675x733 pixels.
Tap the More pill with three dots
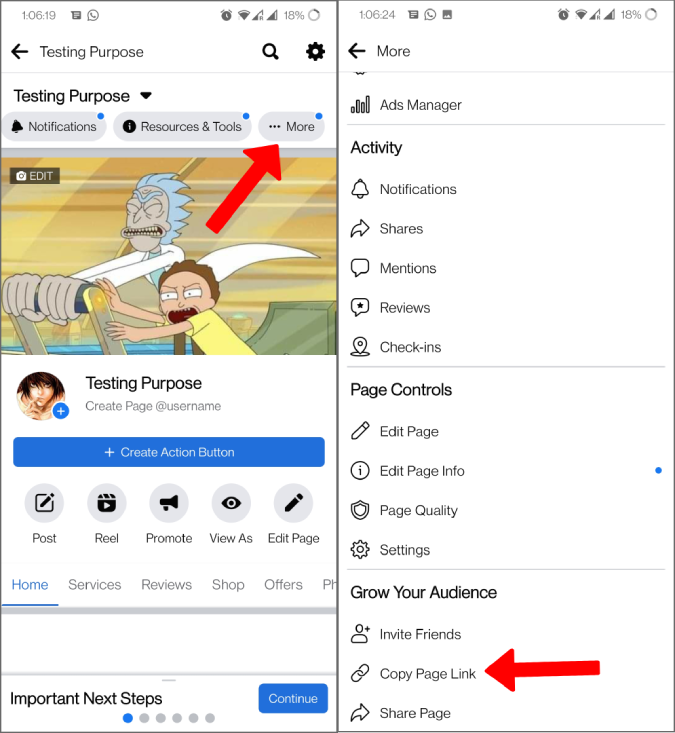click(291, 126)
